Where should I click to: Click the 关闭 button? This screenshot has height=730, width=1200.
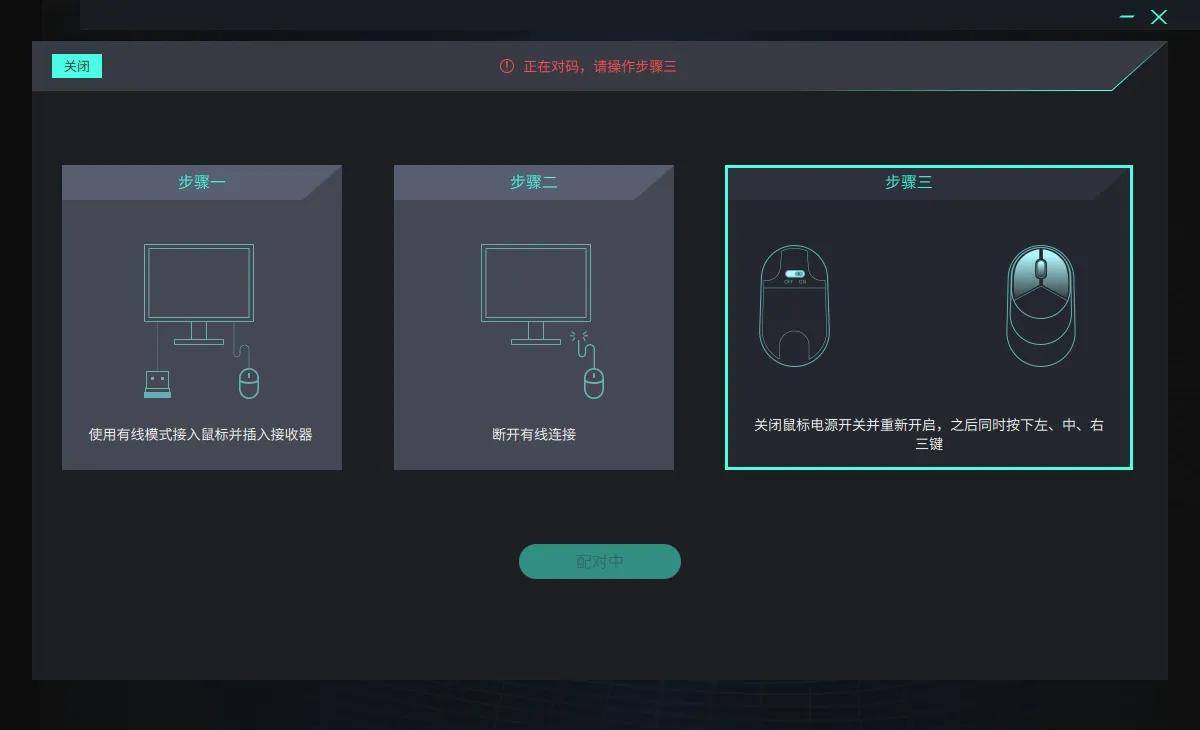77,66
